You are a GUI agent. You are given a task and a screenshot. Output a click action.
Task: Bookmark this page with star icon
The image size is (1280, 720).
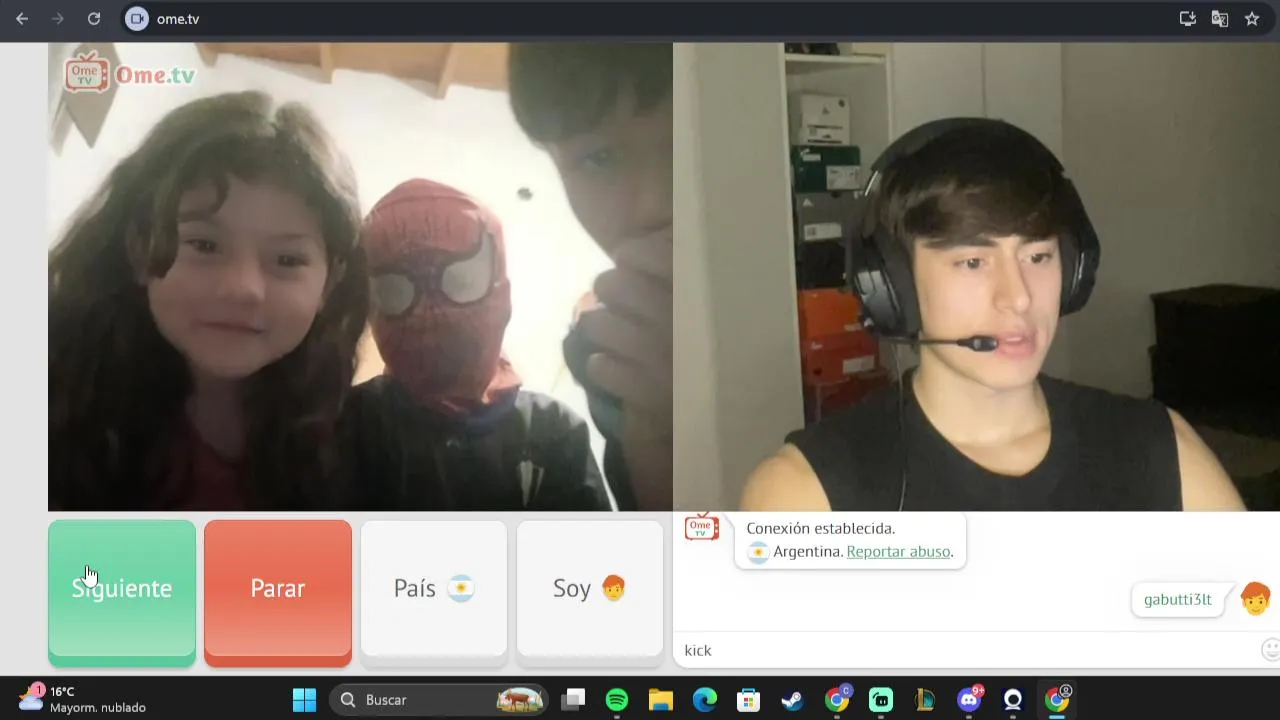click(1252, 18)
